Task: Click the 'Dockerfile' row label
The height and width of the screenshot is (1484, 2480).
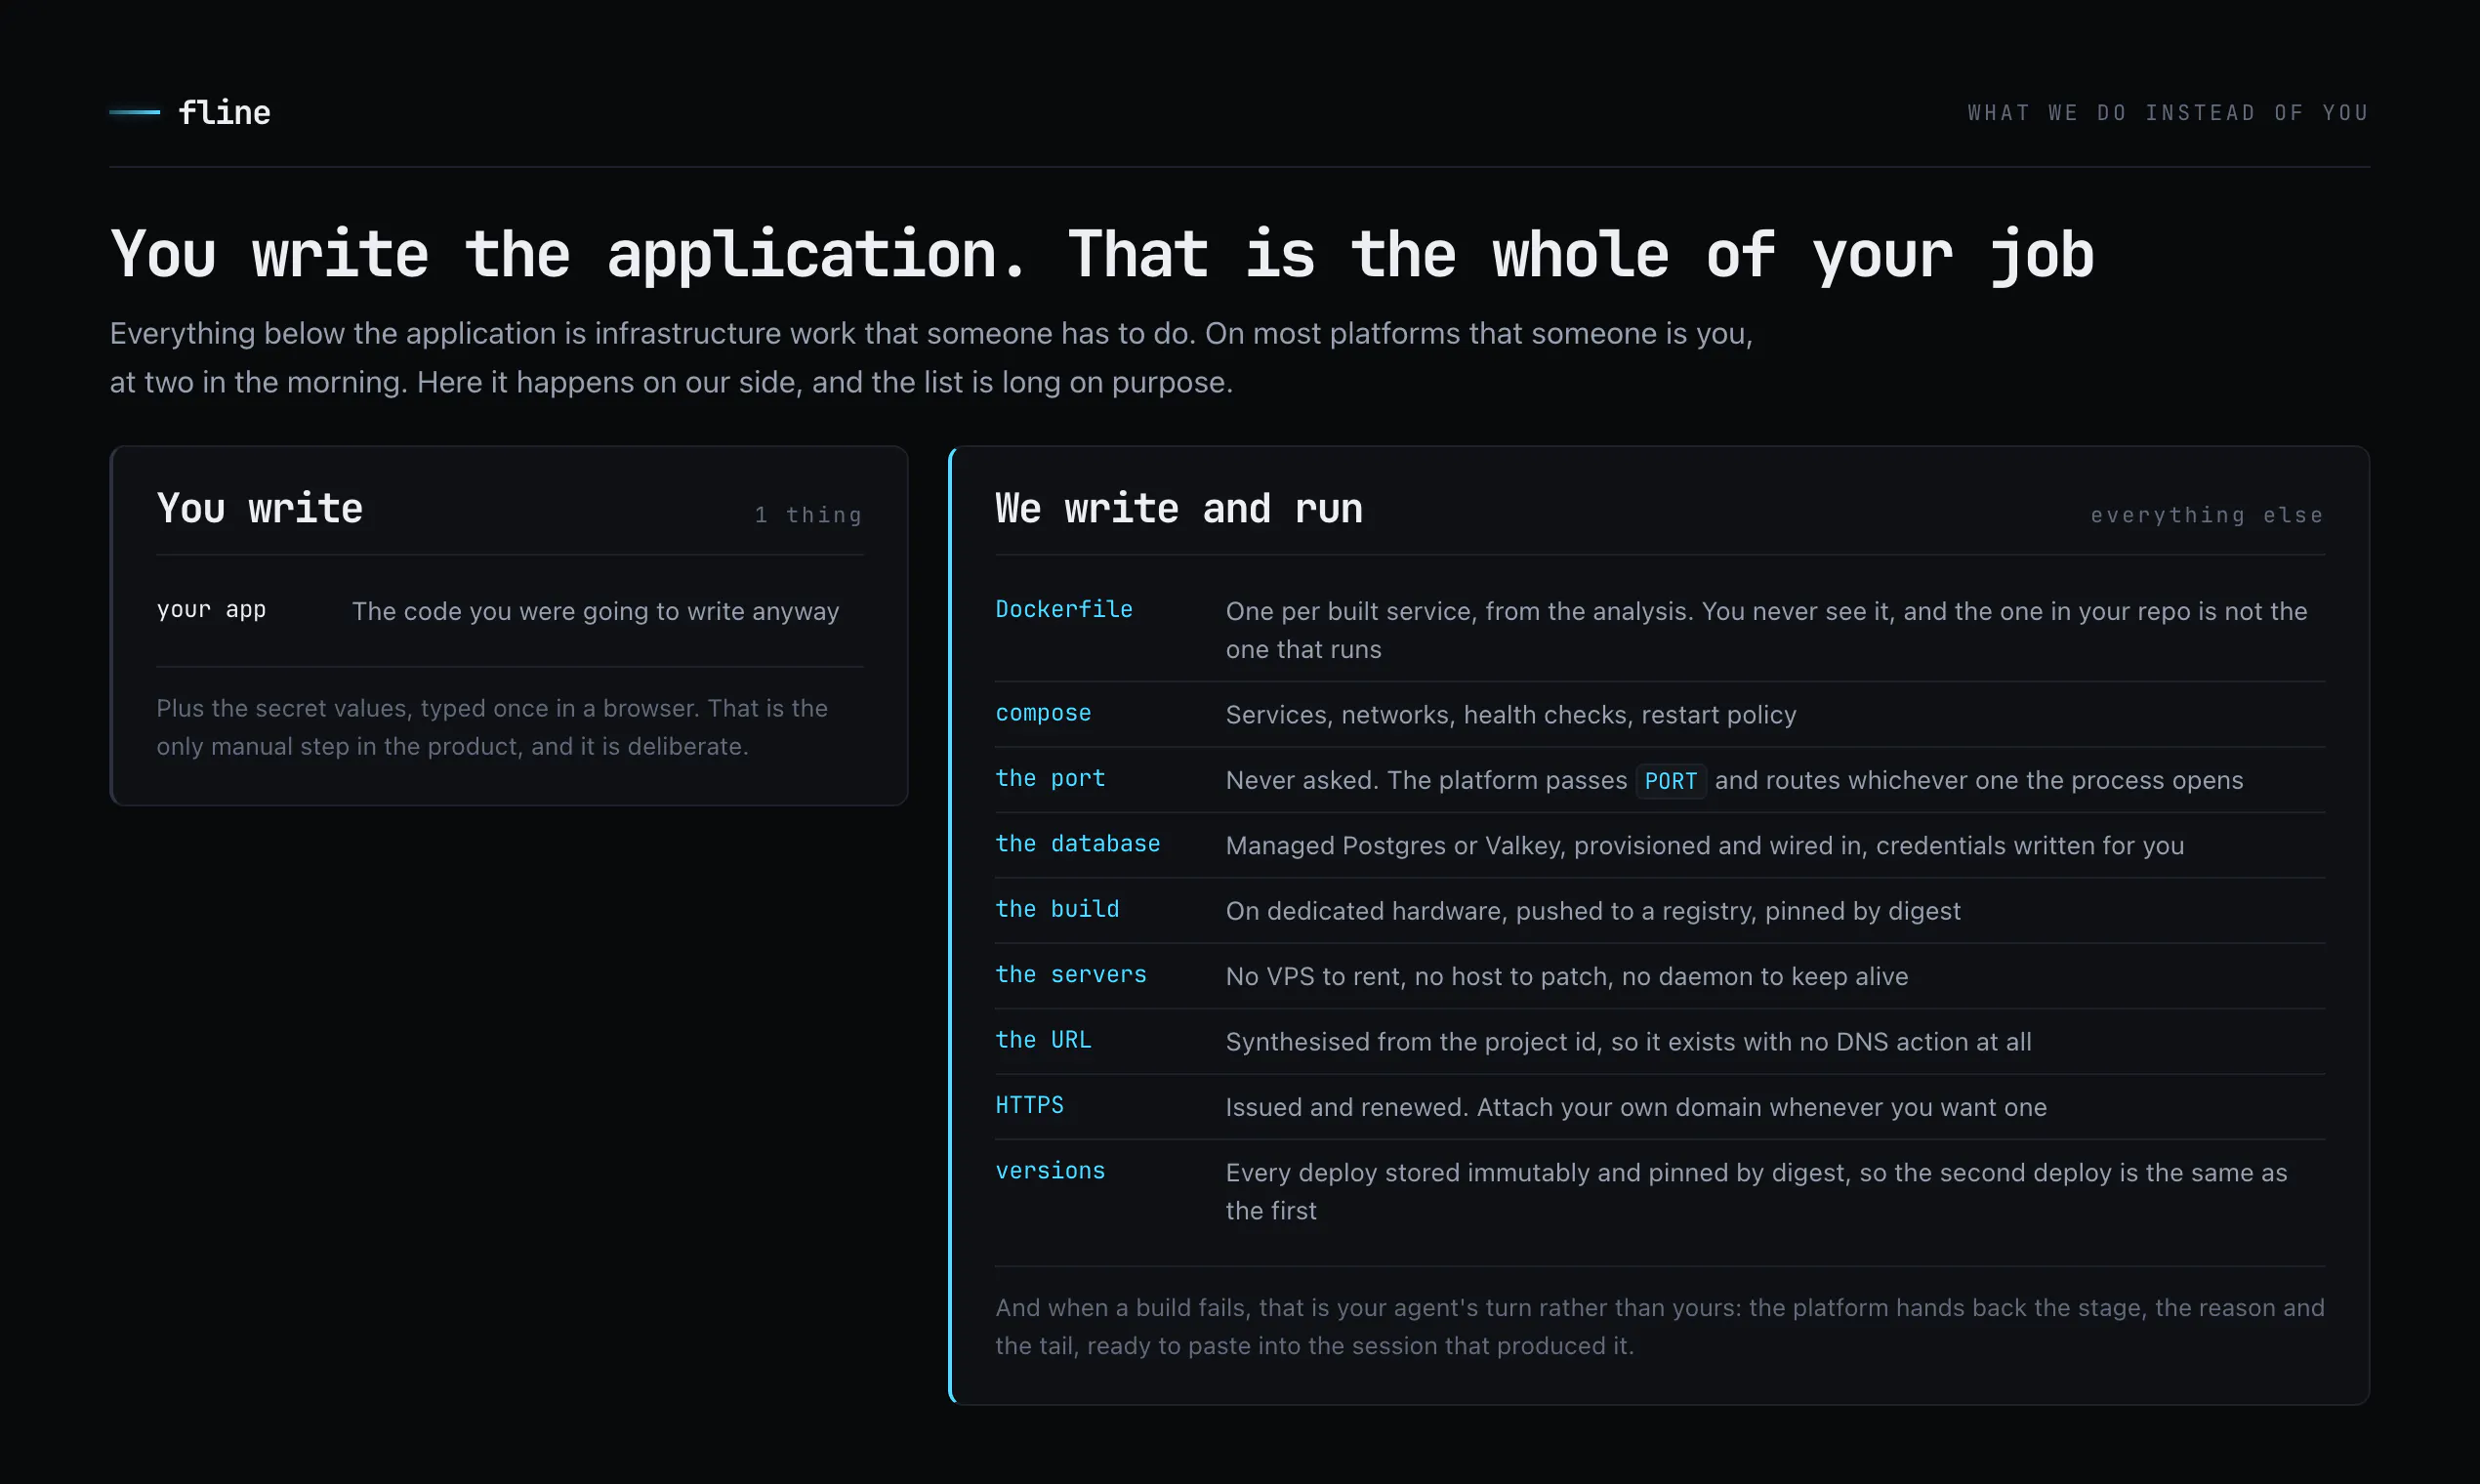Action: 1064,609
